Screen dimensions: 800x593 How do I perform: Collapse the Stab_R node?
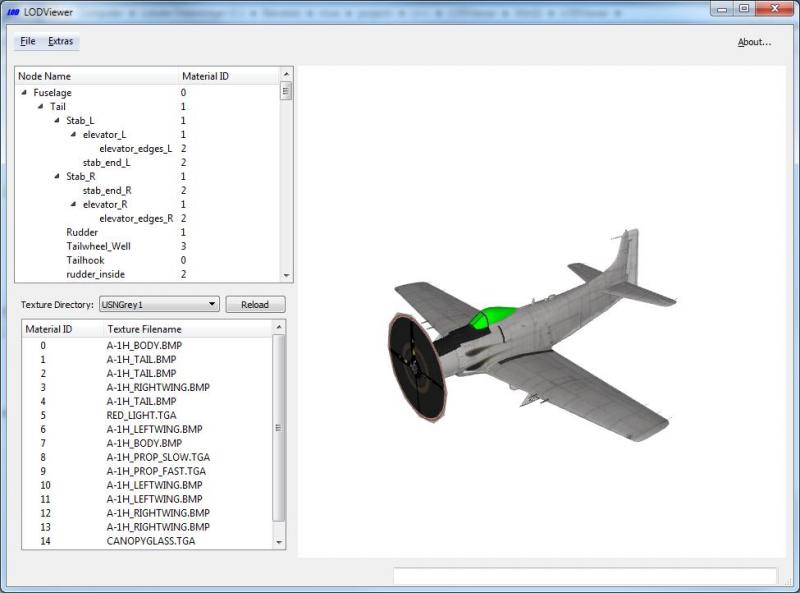(57, 176)
